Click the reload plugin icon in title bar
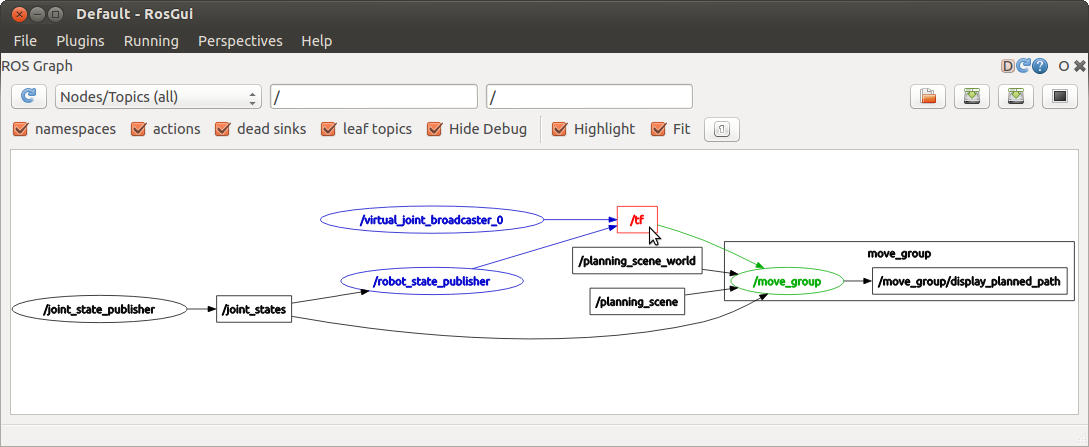 click(x=1023, y=66)
